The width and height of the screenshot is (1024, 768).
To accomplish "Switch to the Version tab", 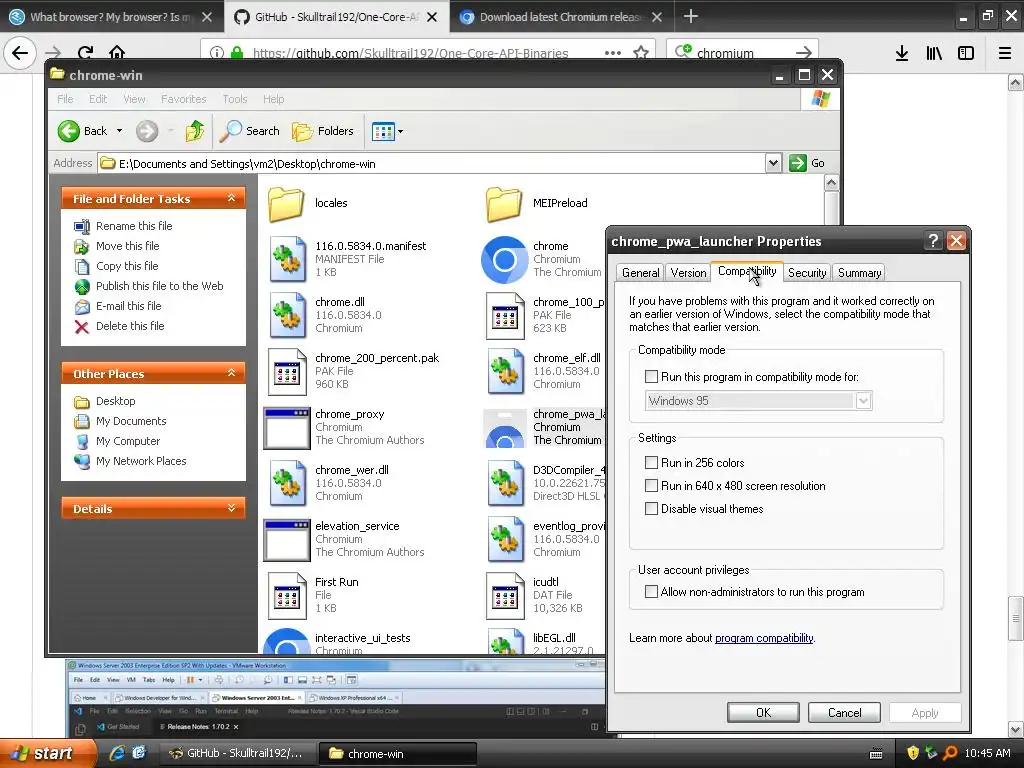I will click(688, 273).
